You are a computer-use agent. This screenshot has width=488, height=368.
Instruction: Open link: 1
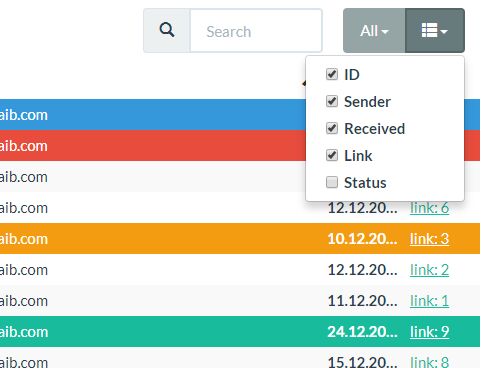[429, 301]
